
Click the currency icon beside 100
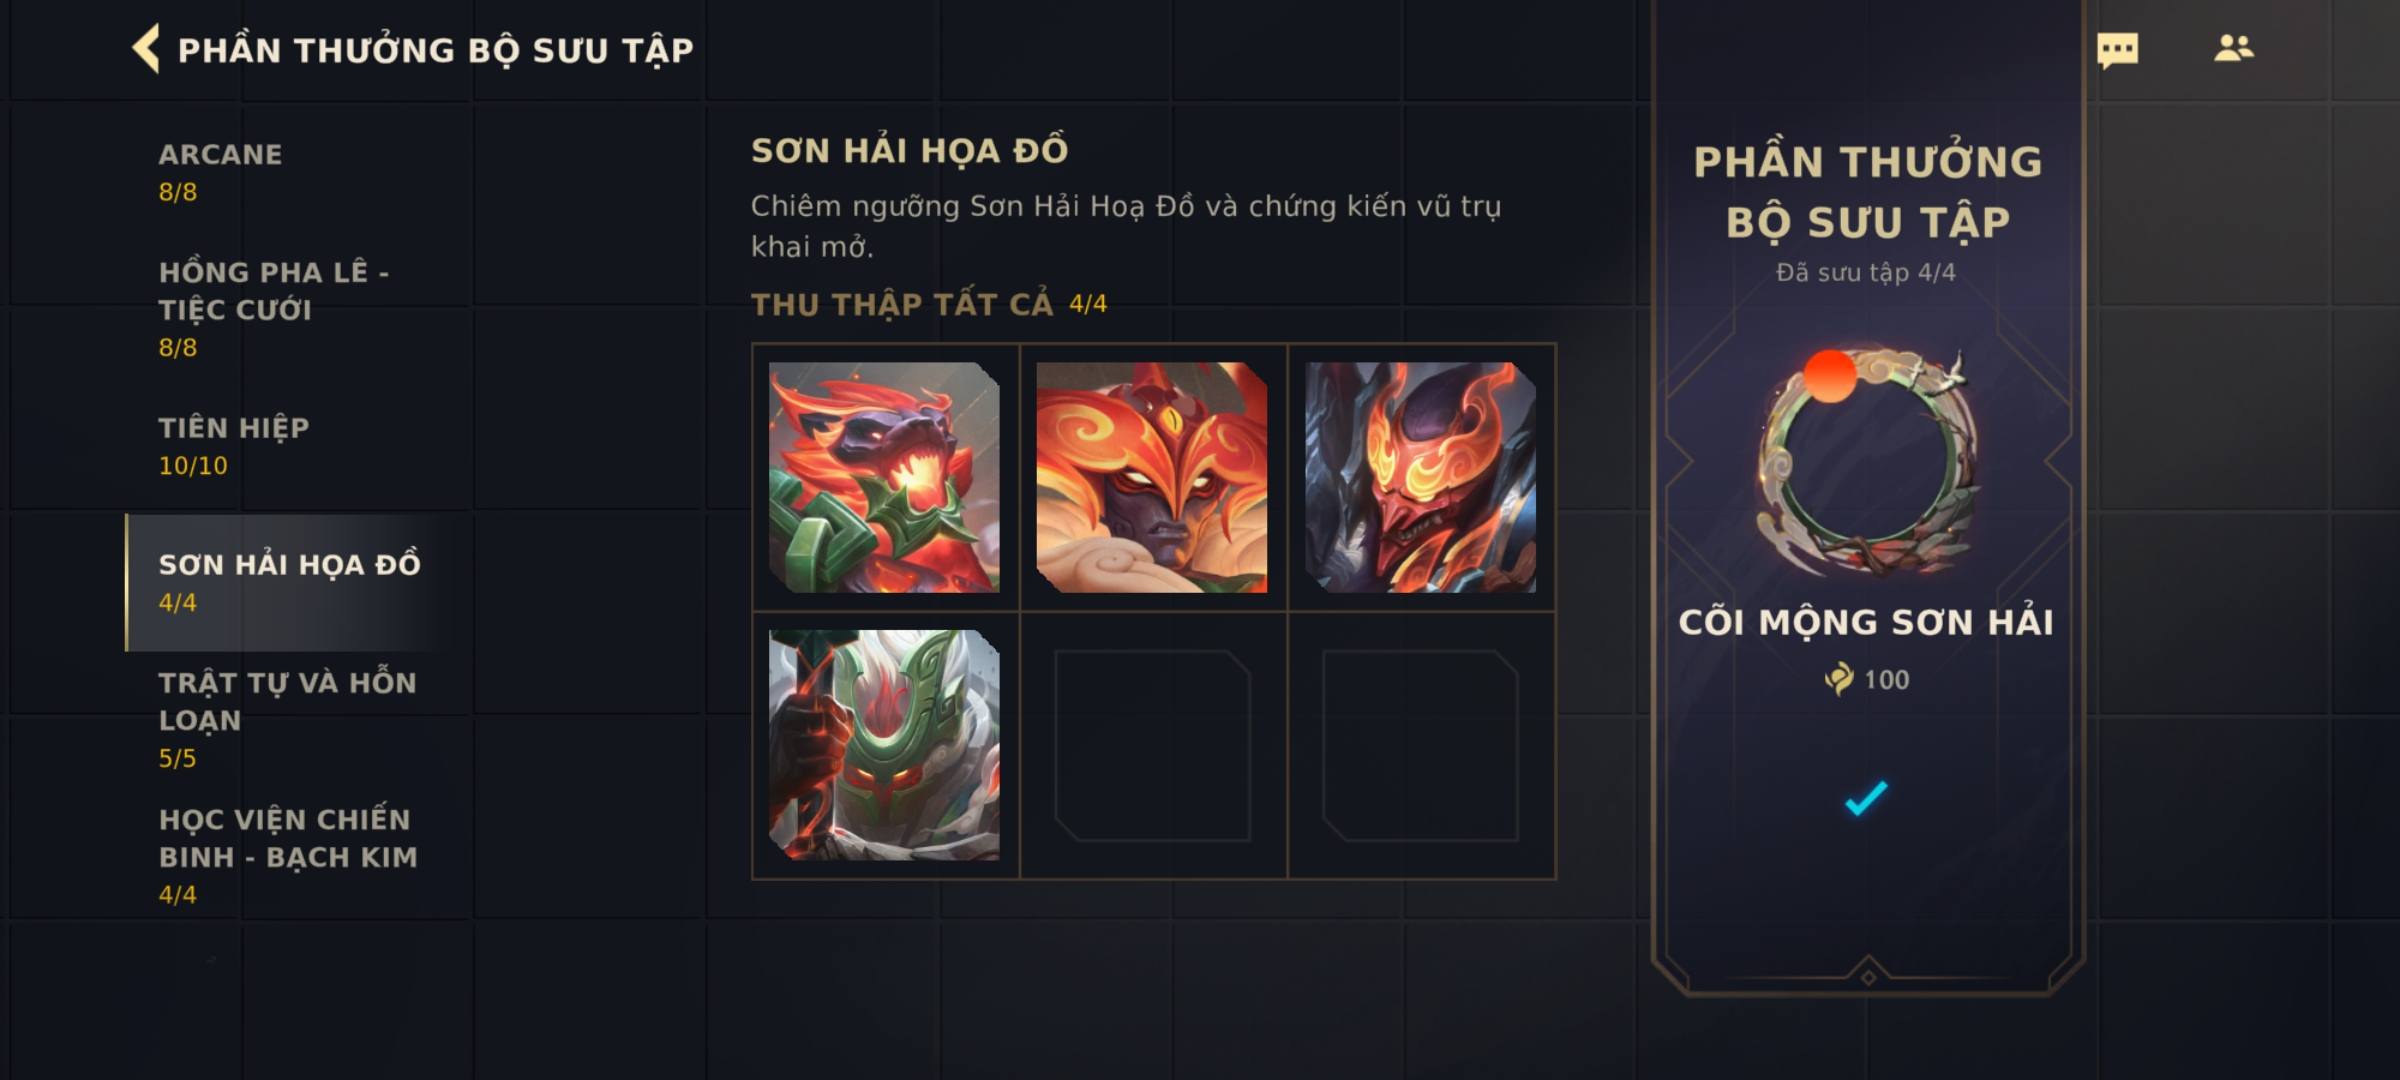pyautogui.click(x=1838, y=679)
